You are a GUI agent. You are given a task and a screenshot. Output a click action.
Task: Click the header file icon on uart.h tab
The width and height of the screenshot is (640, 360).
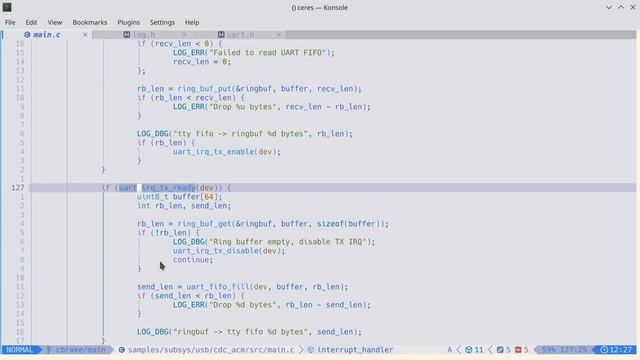[221, 35]
